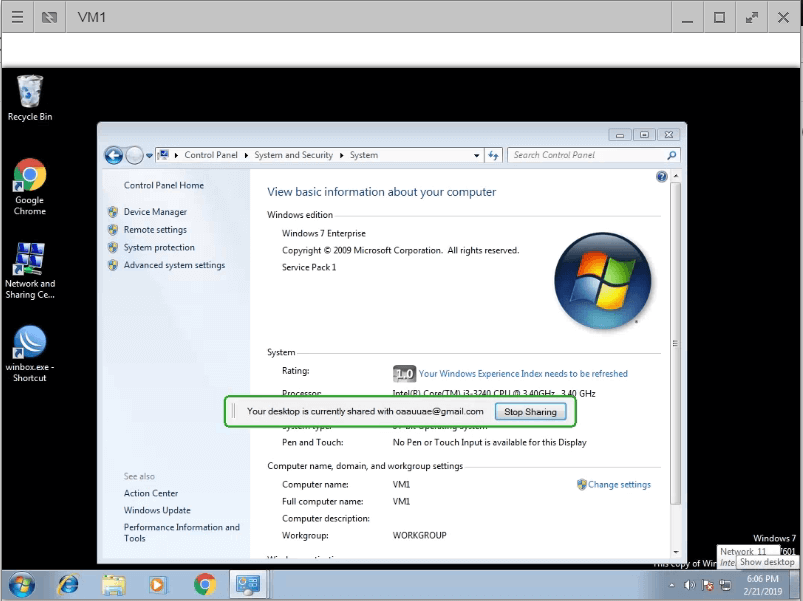803x601 pixels.
Task: Launch Internet Explorer from taskbar
Action: pyautogui.click(x=68, y=585)
